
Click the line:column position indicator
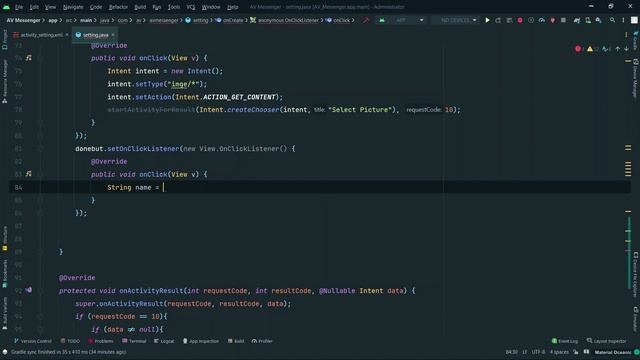(511, 352)
